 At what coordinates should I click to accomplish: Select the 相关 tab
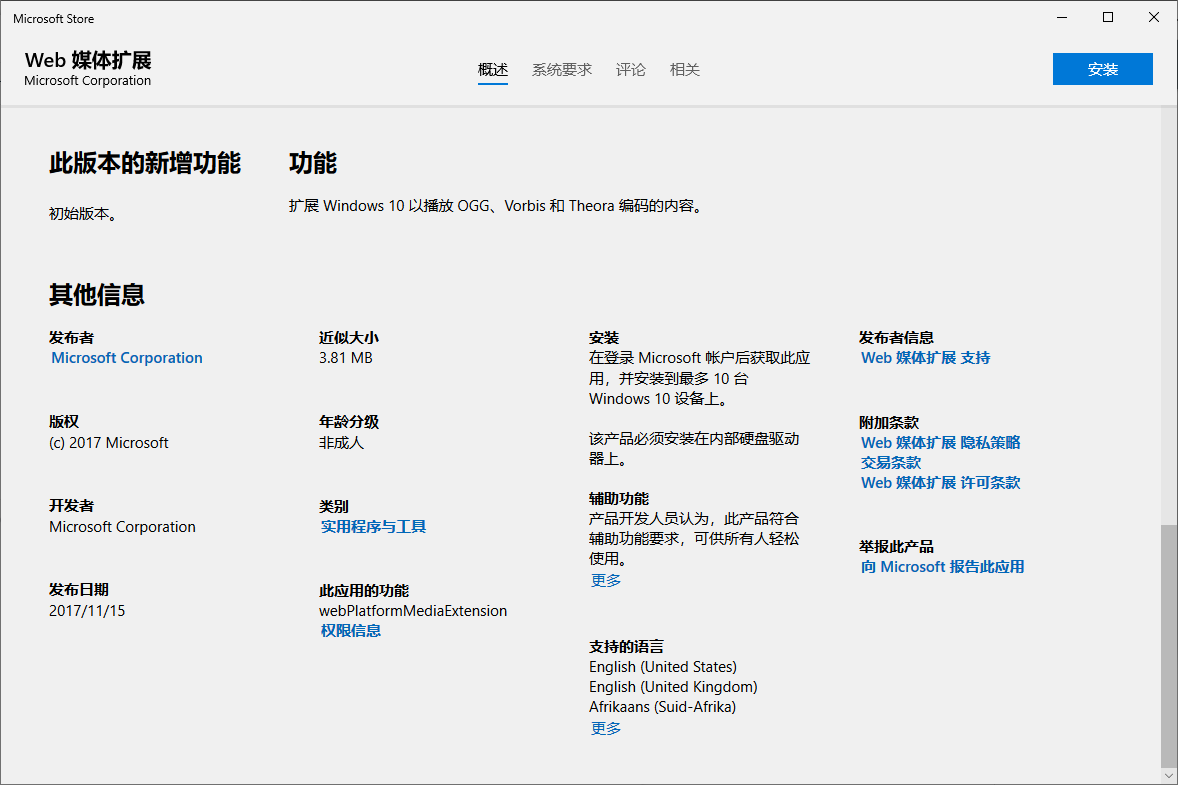pos(685,70)
